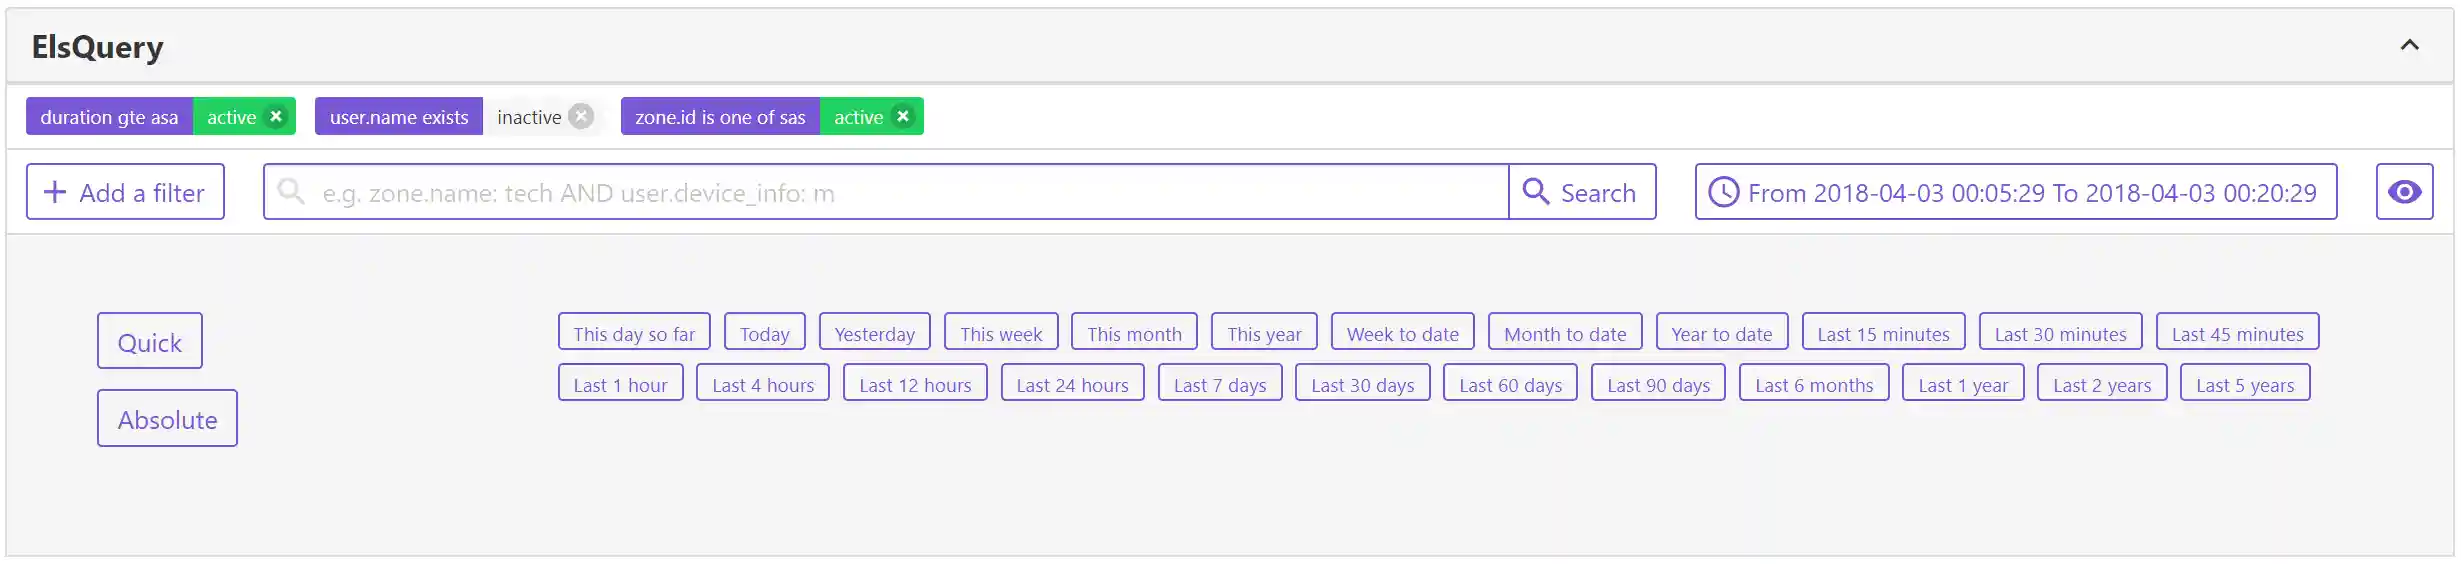Remove the duration gte asa filter

tap(276, 117)
